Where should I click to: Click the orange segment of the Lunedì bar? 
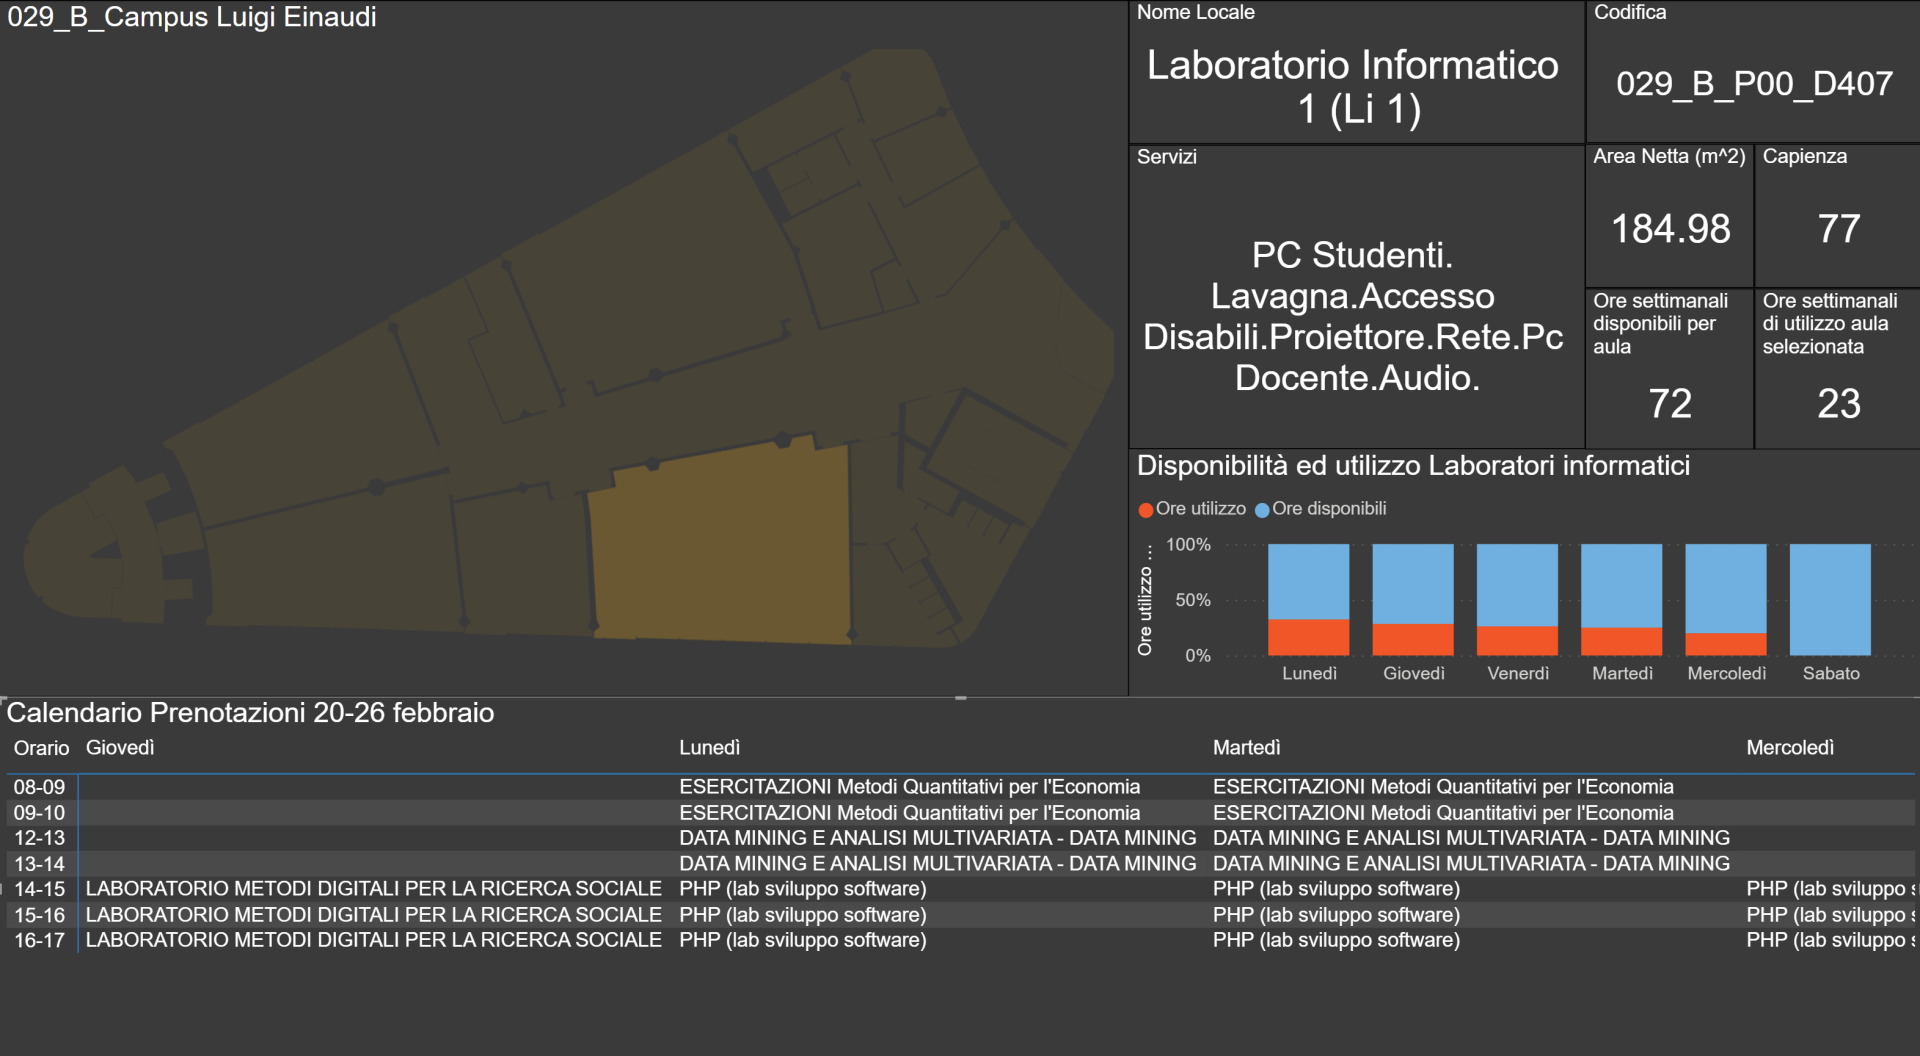tap(1308, 637)
